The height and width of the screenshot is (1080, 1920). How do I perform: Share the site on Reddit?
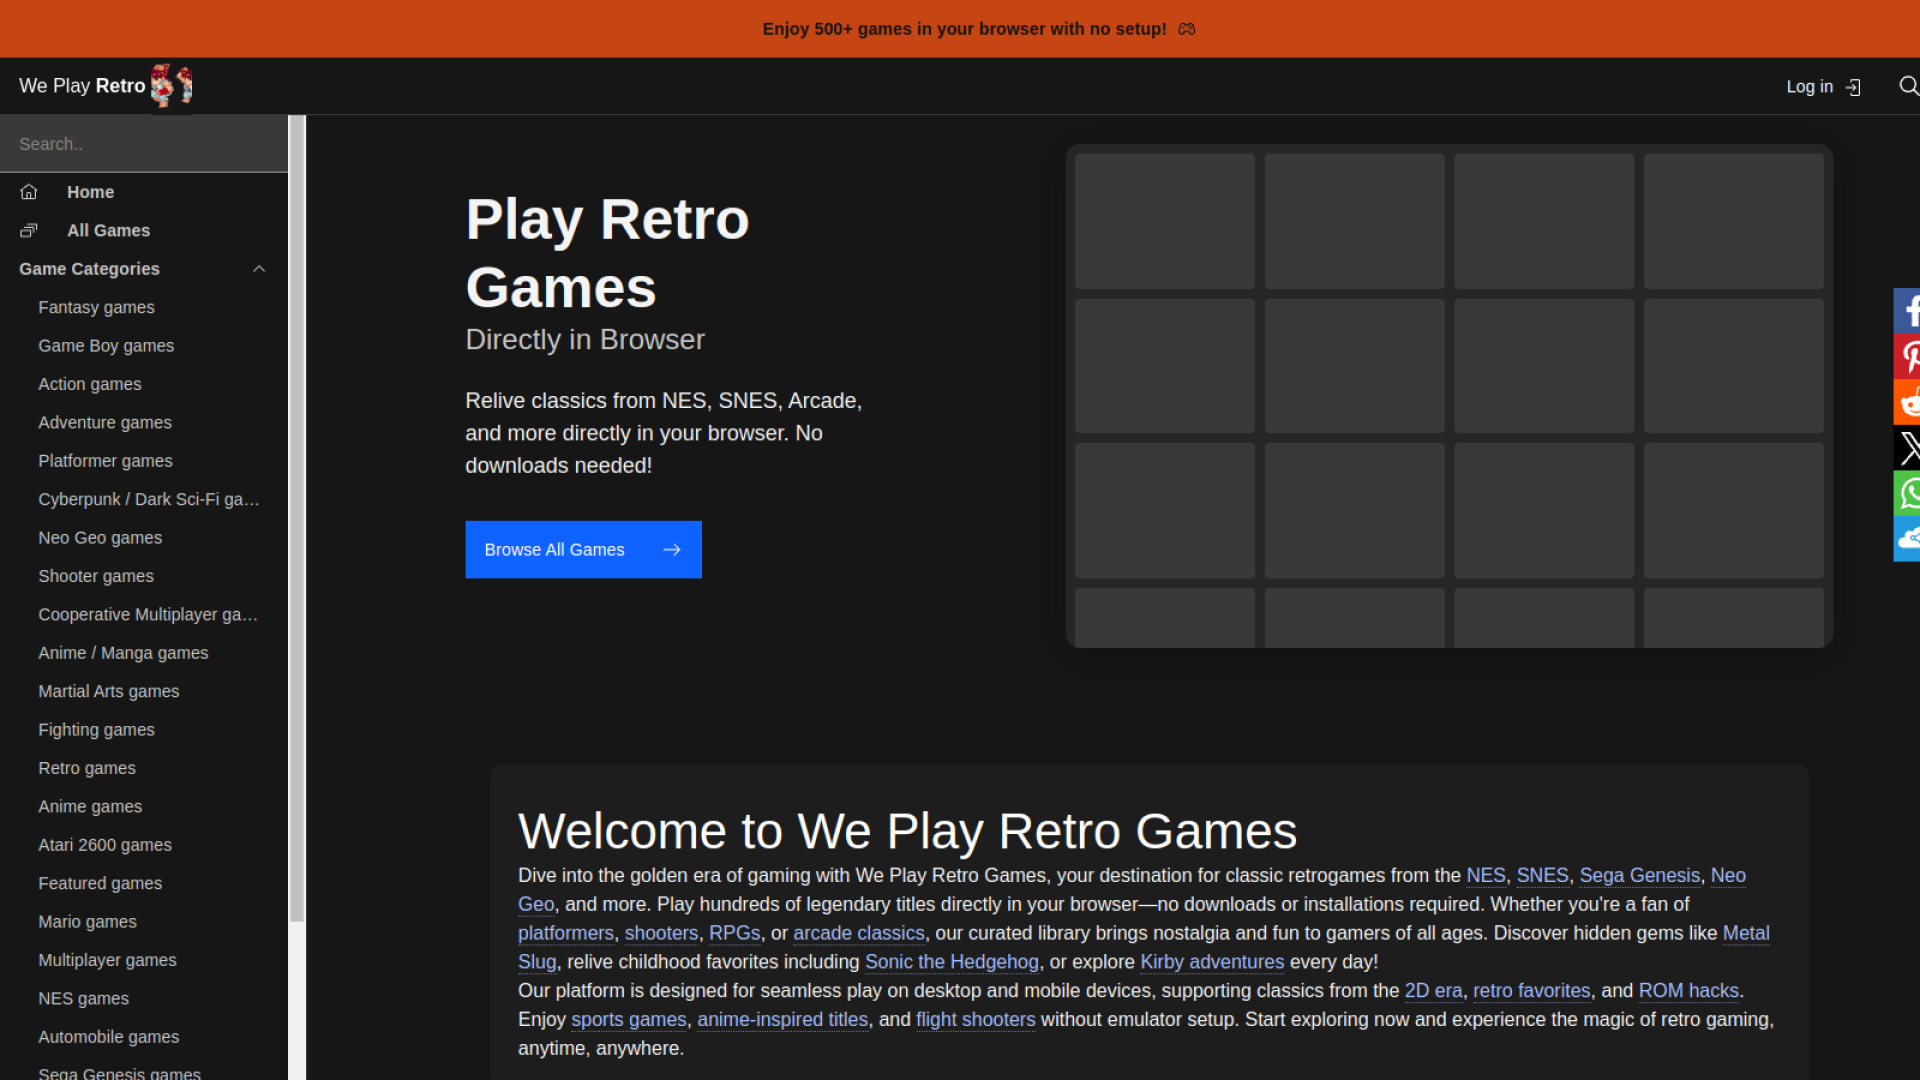click(1908, 402)
